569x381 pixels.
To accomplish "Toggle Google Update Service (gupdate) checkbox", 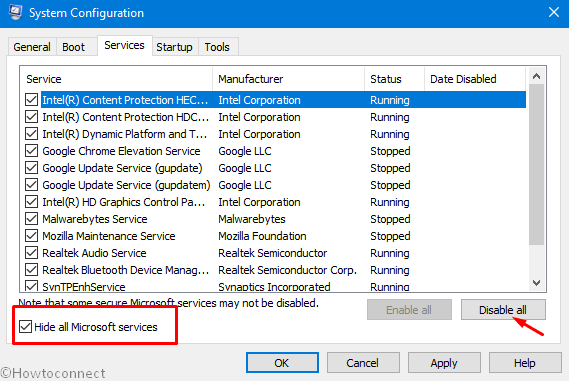I will [32, 168].
